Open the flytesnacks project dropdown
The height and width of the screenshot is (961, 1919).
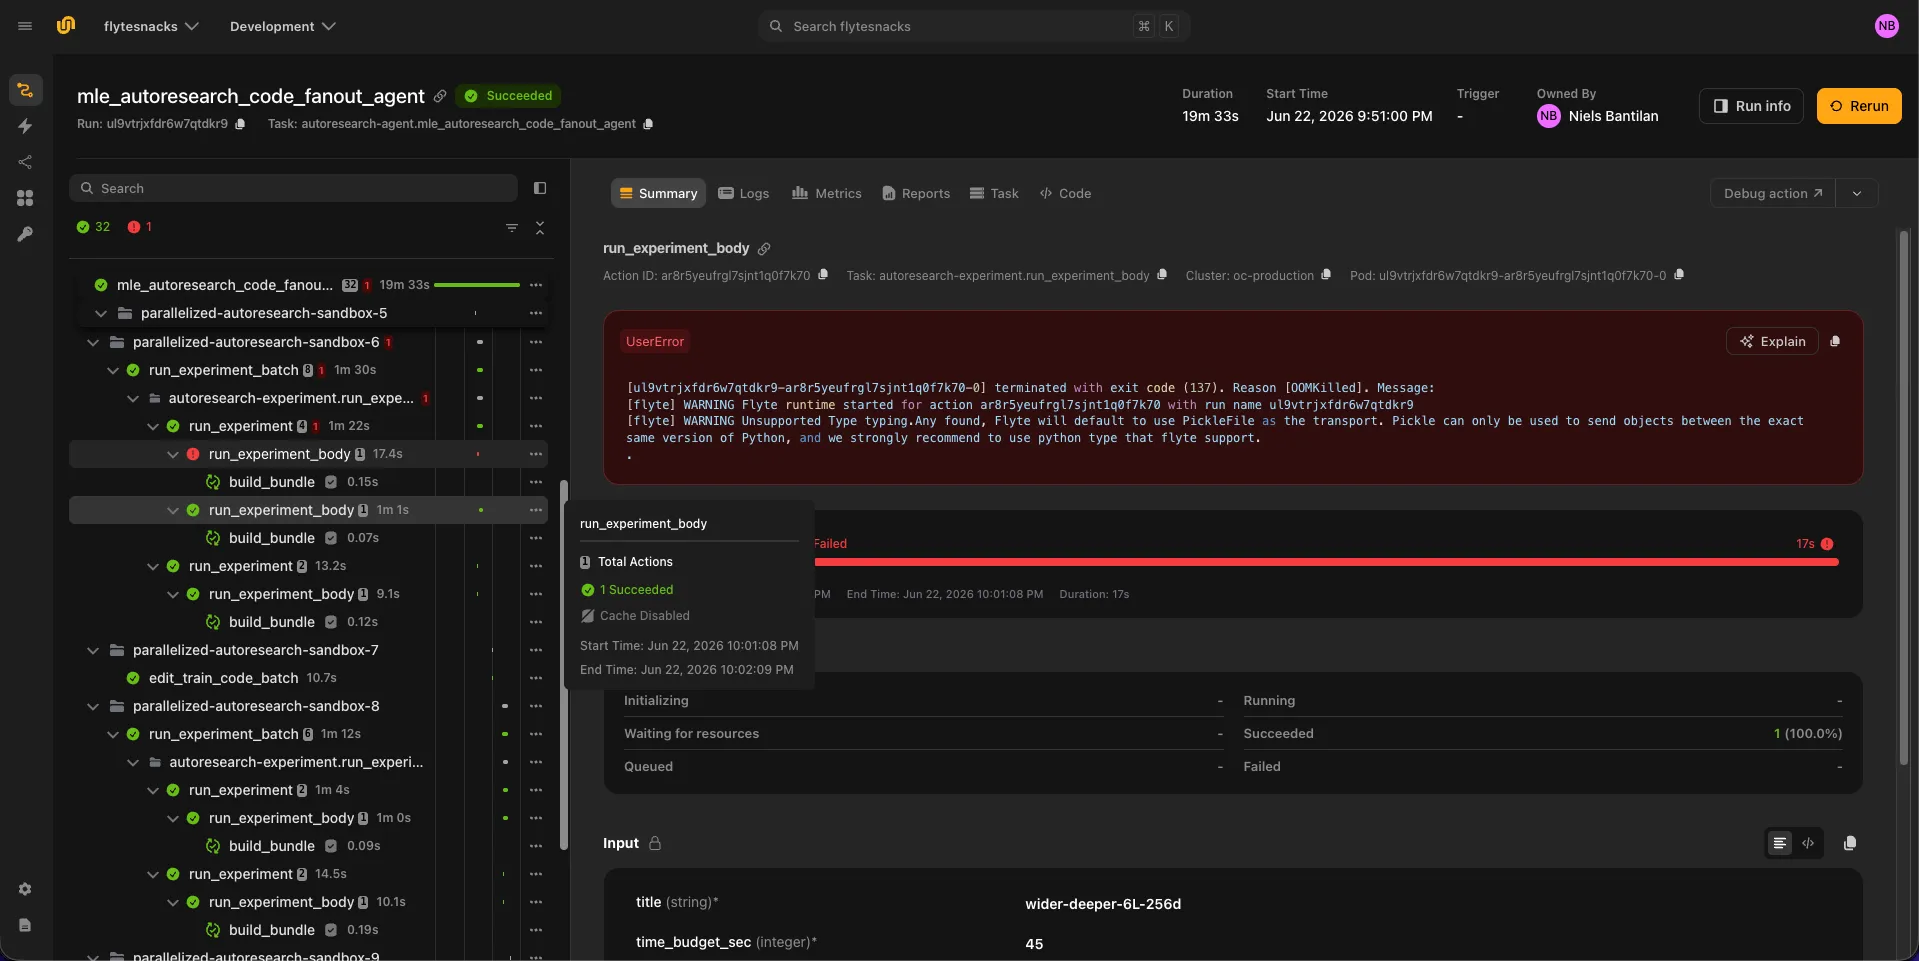point(151,26)
